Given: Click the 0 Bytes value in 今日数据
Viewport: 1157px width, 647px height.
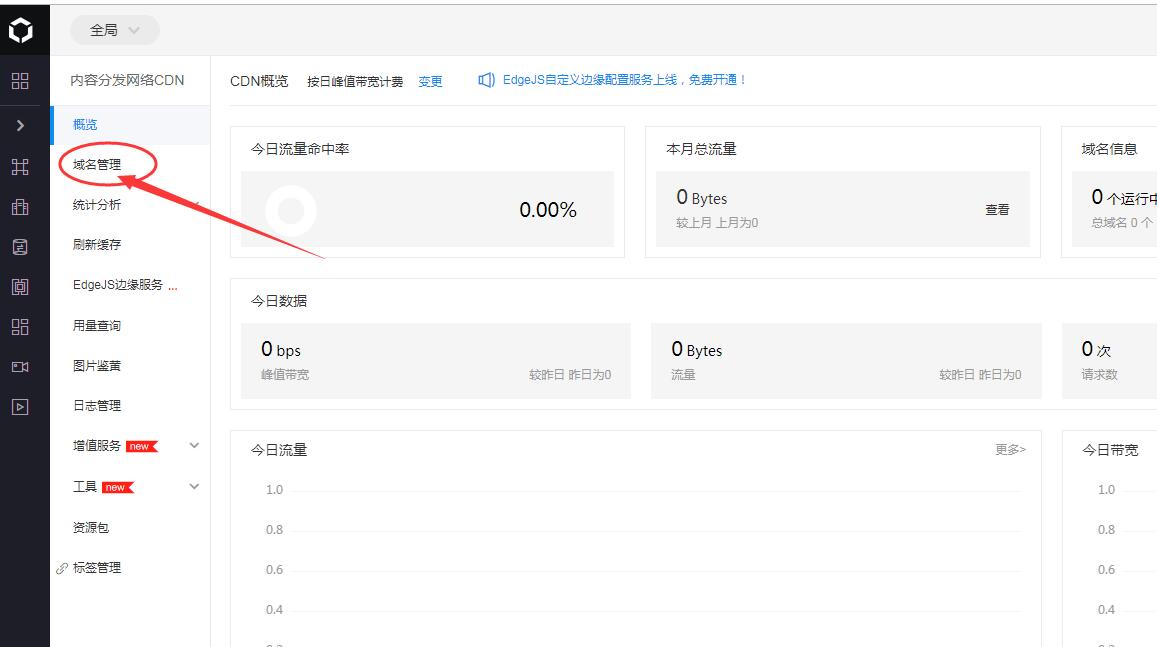Looking at the screenshot, I should click(x=697, y=349).
